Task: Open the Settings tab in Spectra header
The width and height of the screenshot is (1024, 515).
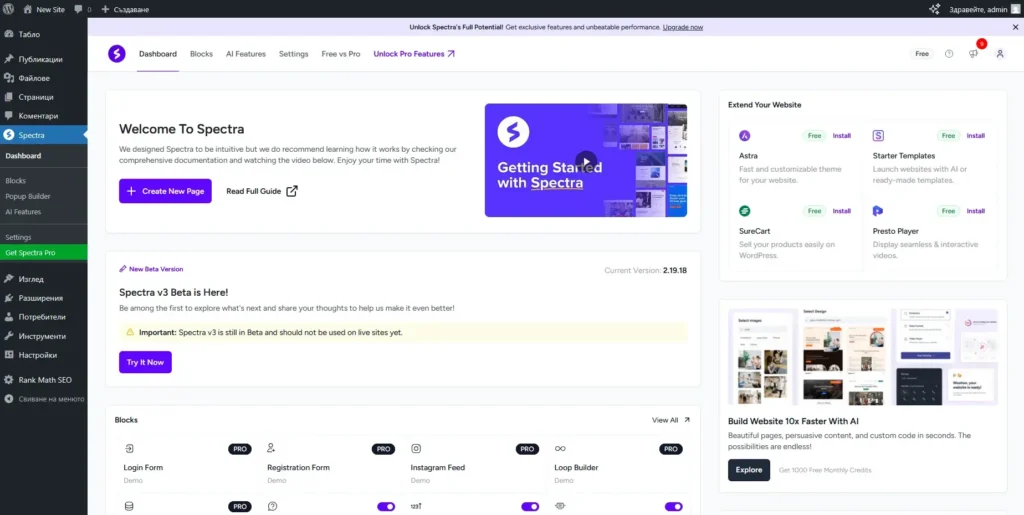Action: pyautogui.click(x=293, y=54)
